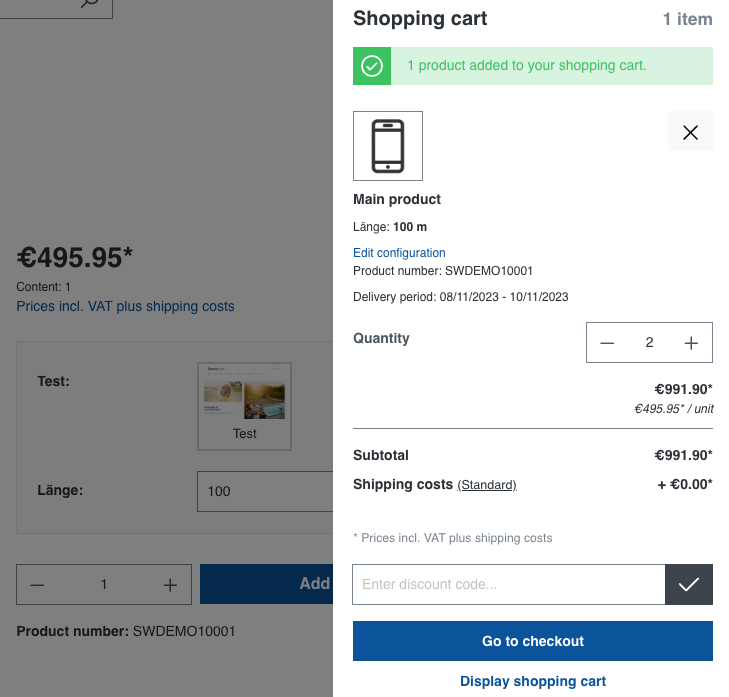729x697 pixels.
Task: Increase cart quantity with plus icon
Action: click(x=691, y=343)
